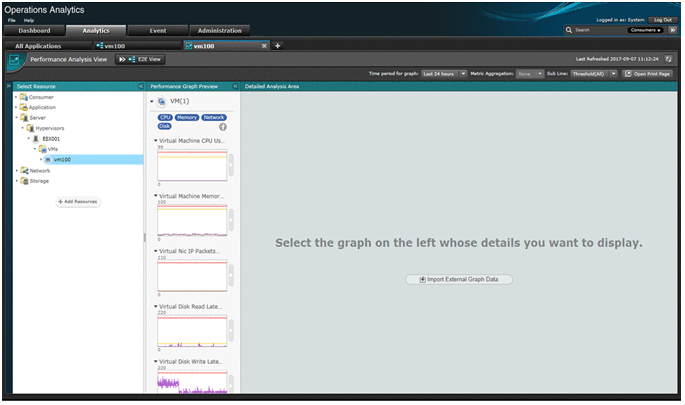
Task: Click the Consumer folder icon in tree
Action: [24, 97]
